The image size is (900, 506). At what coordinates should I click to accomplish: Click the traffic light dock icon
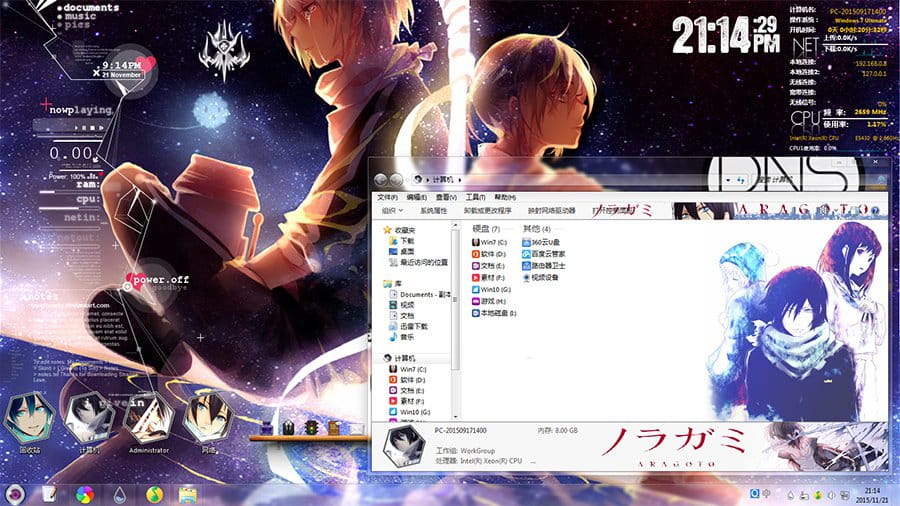pos(311,427)
